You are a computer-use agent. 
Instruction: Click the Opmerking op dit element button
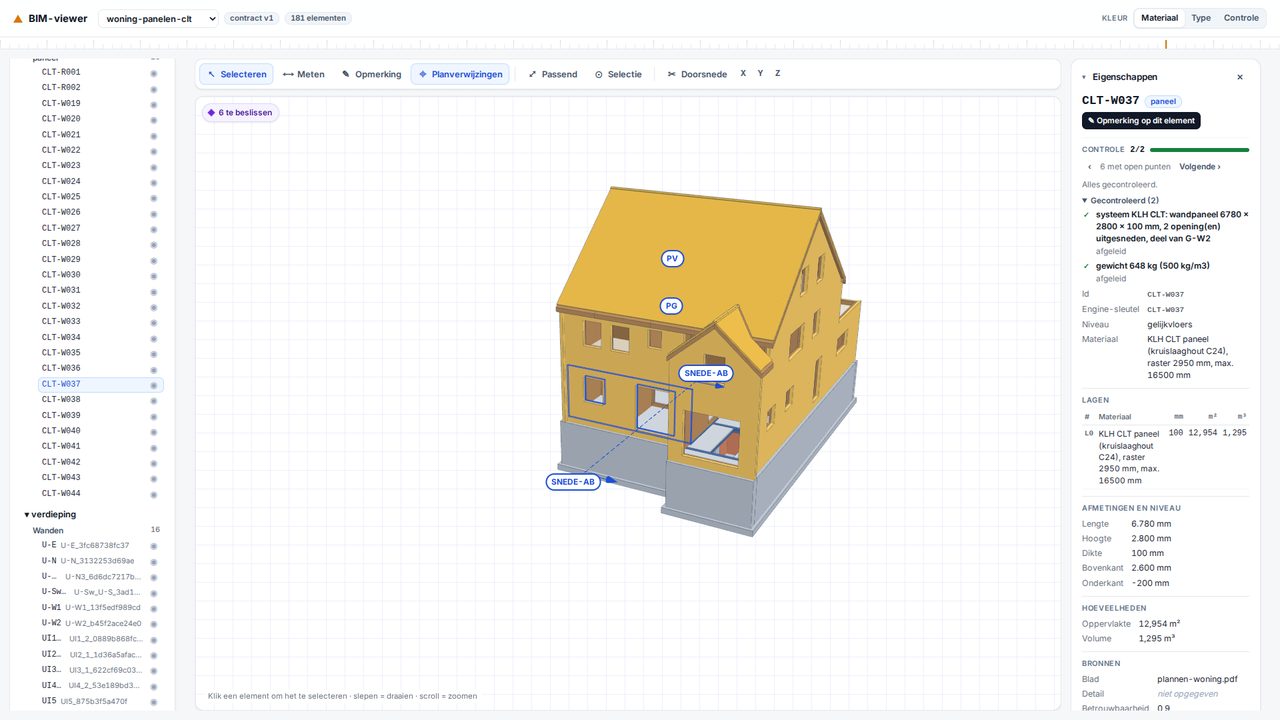(x=1141, y=121)
